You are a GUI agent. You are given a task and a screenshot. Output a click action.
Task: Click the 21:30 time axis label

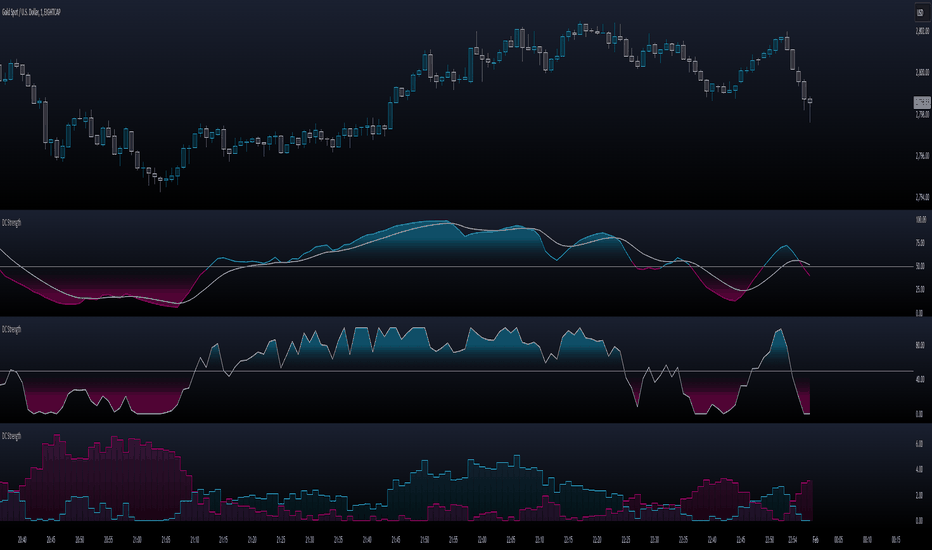310,540
